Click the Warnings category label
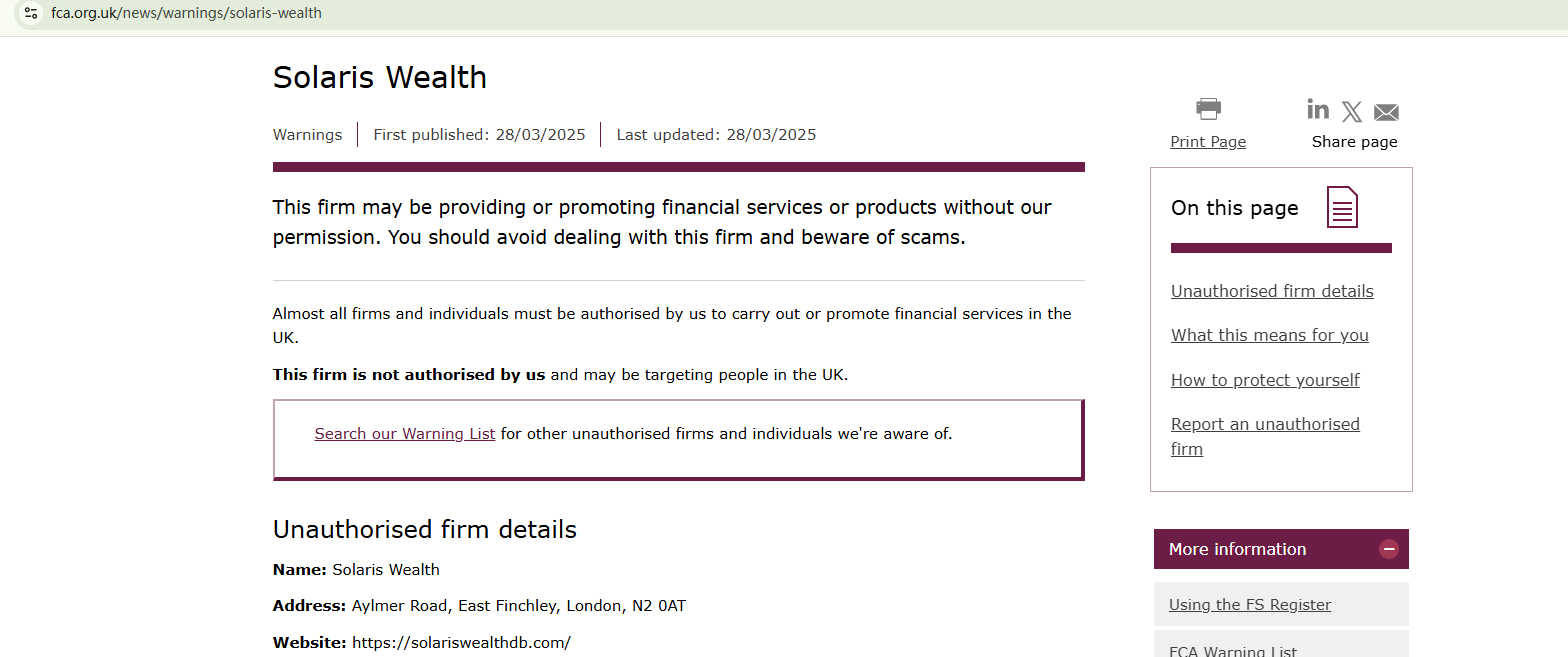Screen dimensions: 1568x657 tap(307, 135)
